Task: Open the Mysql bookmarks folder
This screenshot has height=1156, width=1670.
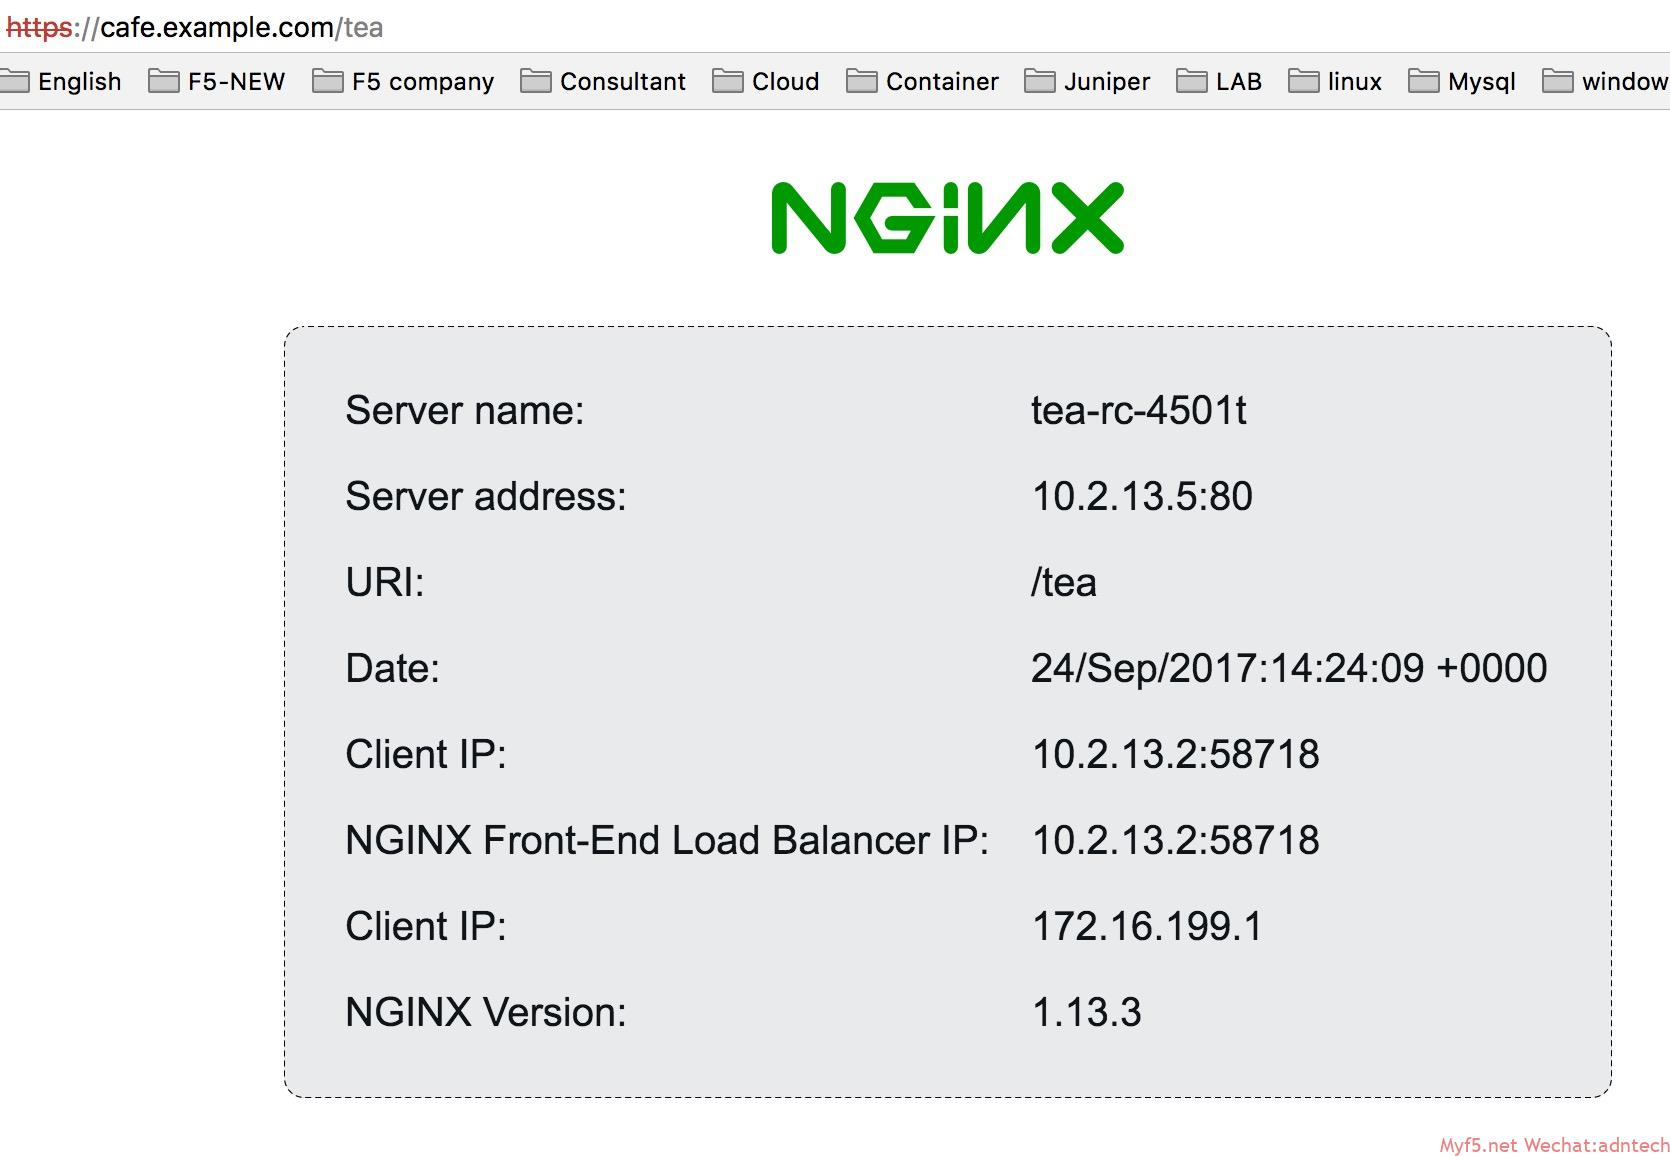Action: (x=1462, y=81)
